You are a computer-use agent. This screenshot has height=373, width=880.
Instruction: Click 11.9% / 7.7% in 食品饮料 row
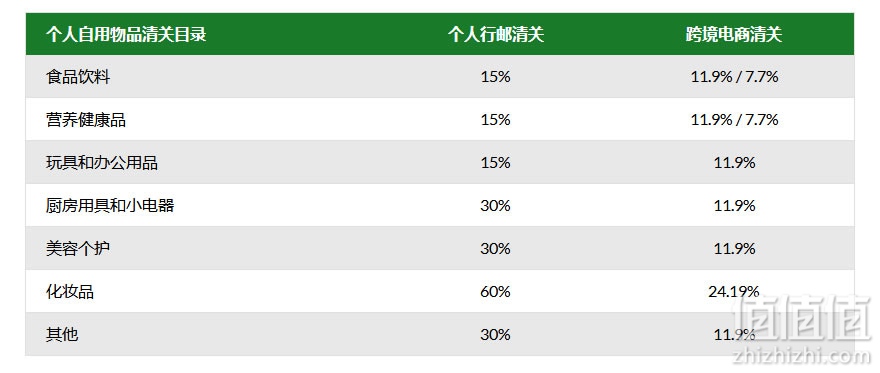(x=734, y=77)
